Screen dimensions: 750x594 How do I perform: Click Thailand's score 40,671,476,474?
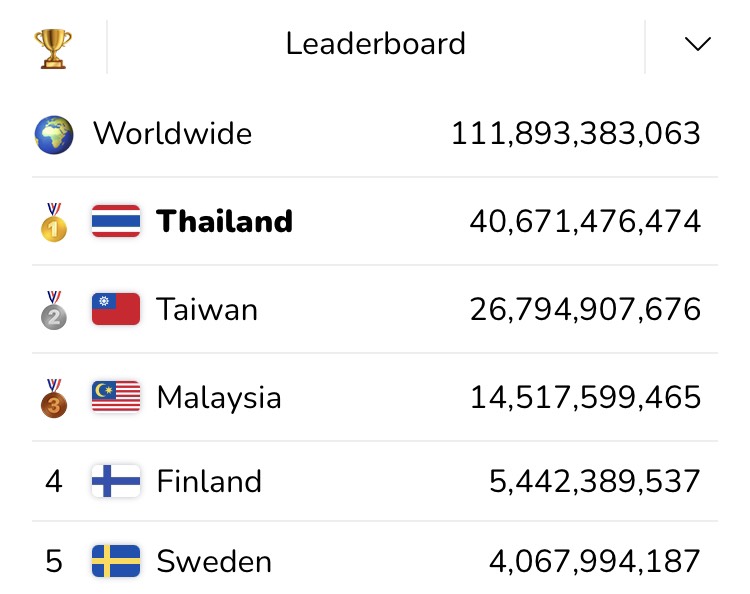(585, 221)
